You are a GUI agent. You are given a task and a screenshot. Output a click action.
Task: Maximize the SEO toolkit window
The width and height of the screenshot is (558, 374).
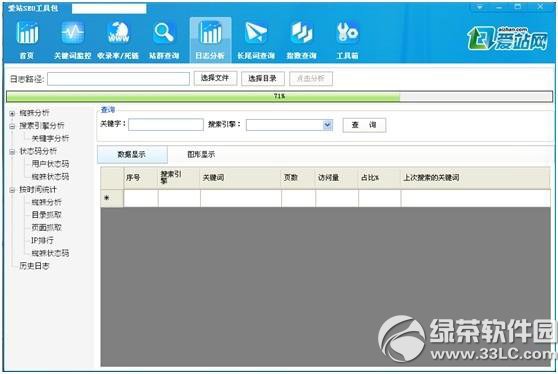tap(518, 7)
